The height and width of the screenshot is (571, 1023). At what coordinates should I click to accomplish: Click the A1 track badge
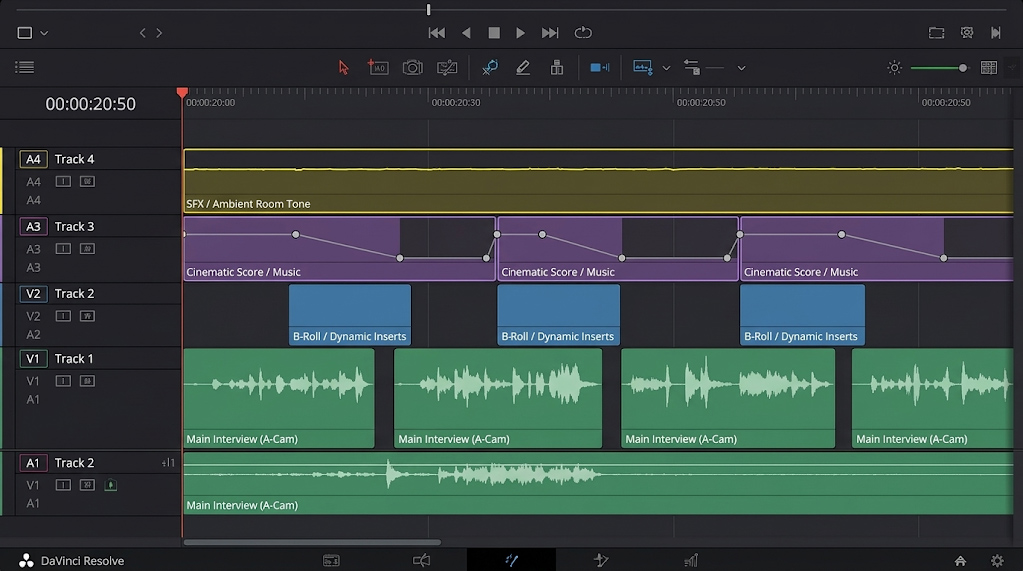[33, 463]
